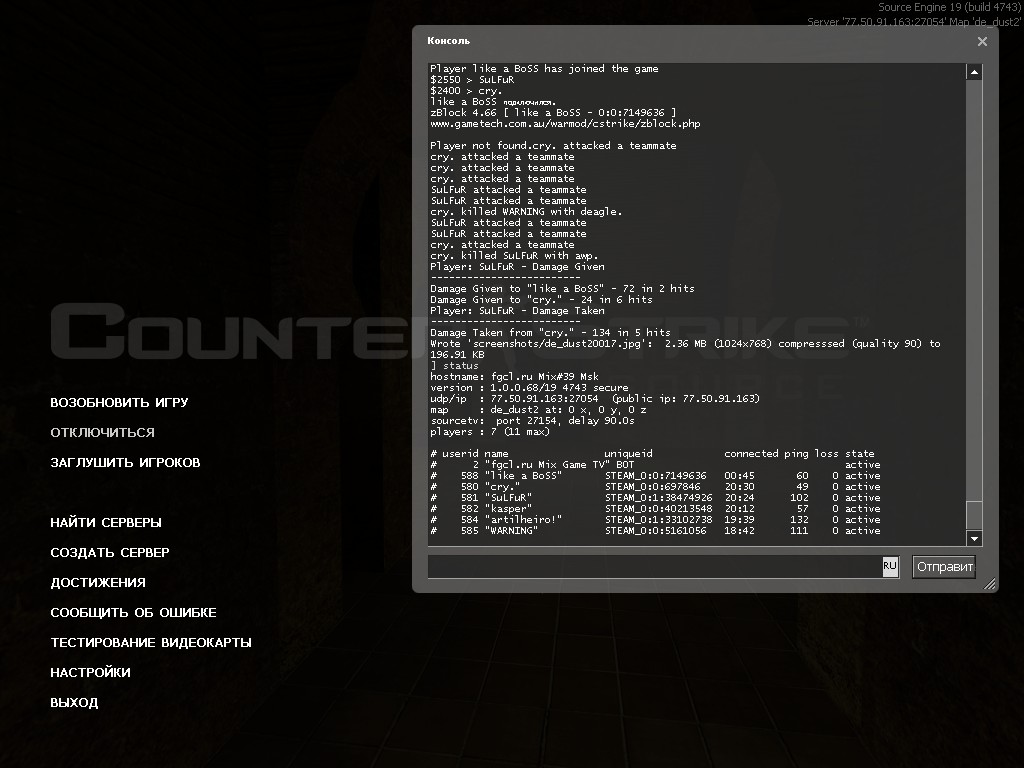Click the "players : 7 (11 max)" line
The width and height of the screenshot is (1024, 768).
(490, 432)
